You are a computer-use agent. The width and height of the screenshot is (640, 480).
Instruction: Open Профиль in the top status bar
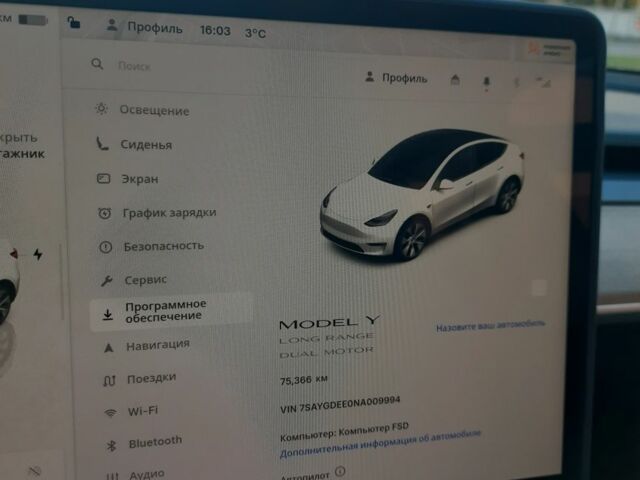tap(155, 27)
